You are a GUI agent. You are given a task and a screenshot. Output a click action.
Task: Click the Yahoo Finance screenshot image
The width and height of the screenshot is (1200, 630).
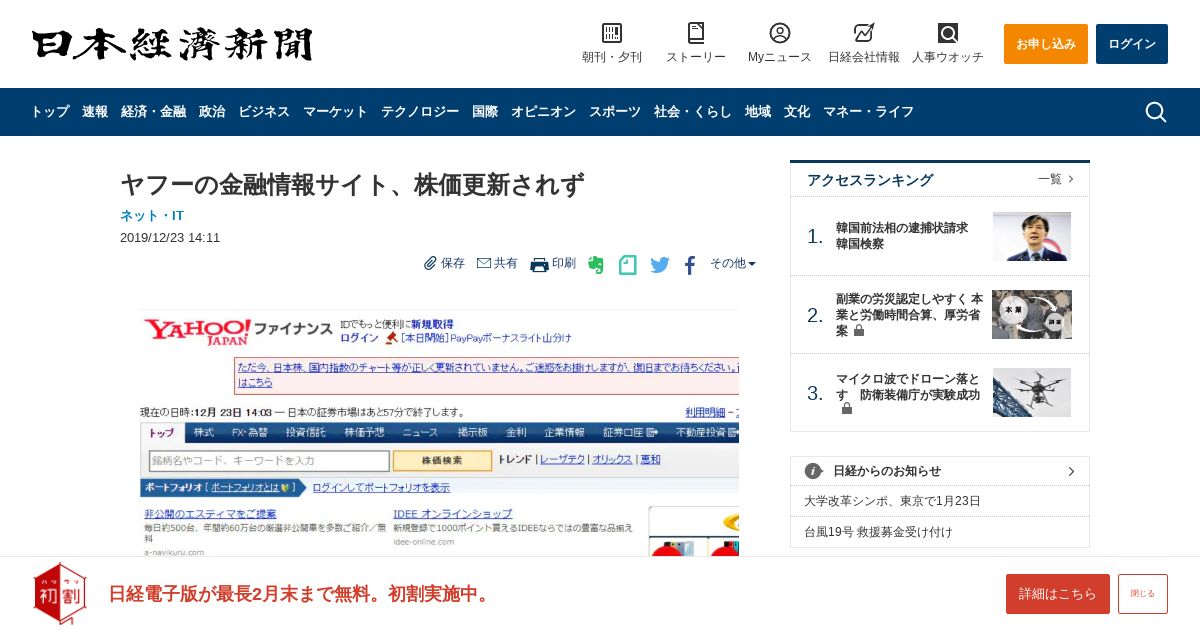[x=440, y=433]
